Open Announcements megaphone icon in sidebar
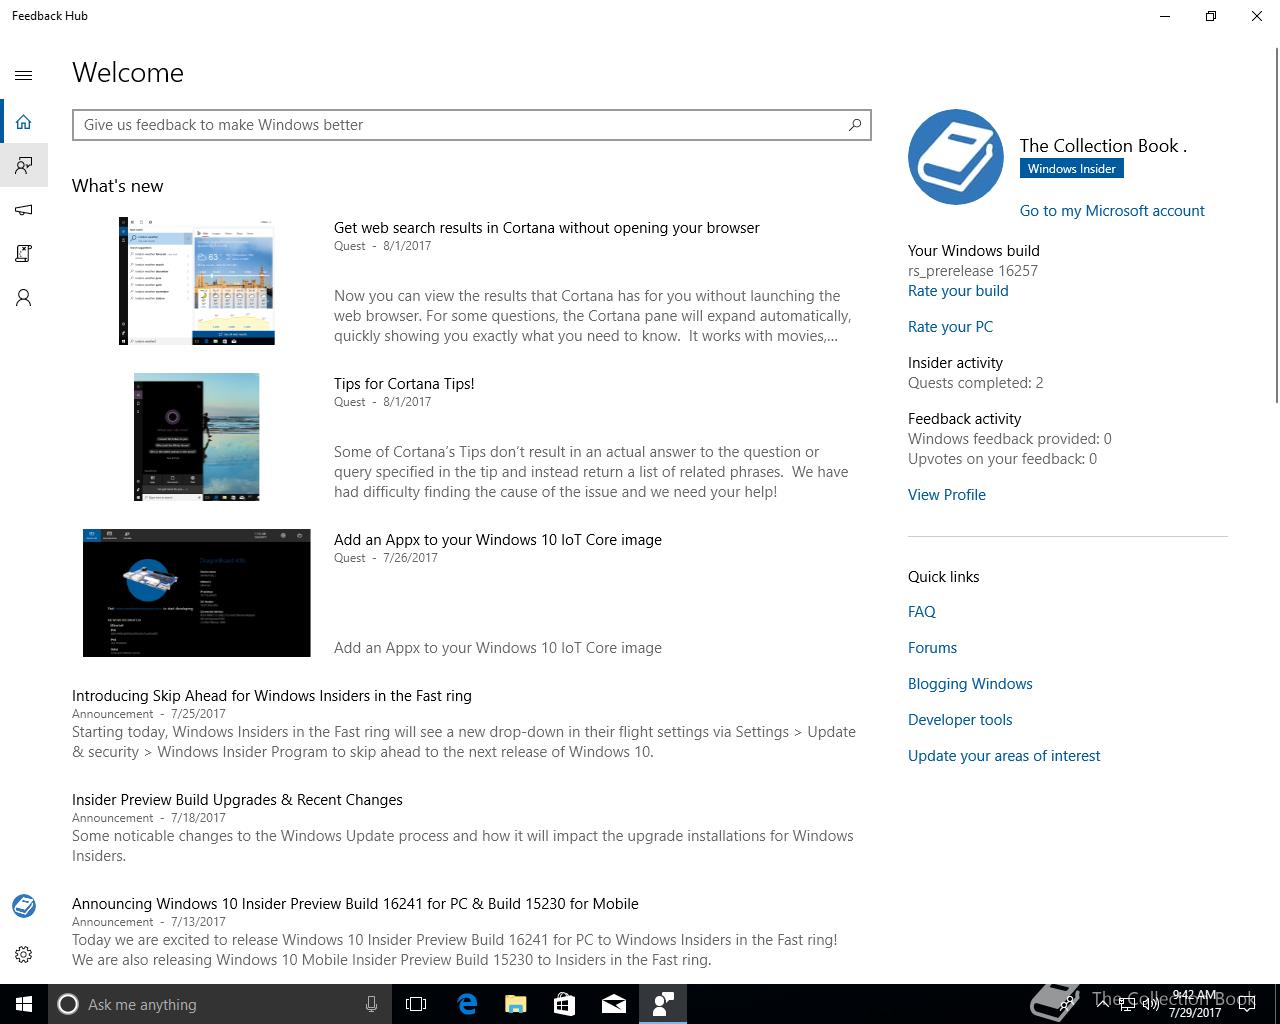Viewport: 1280px width, 1024px height. [24, 209]
